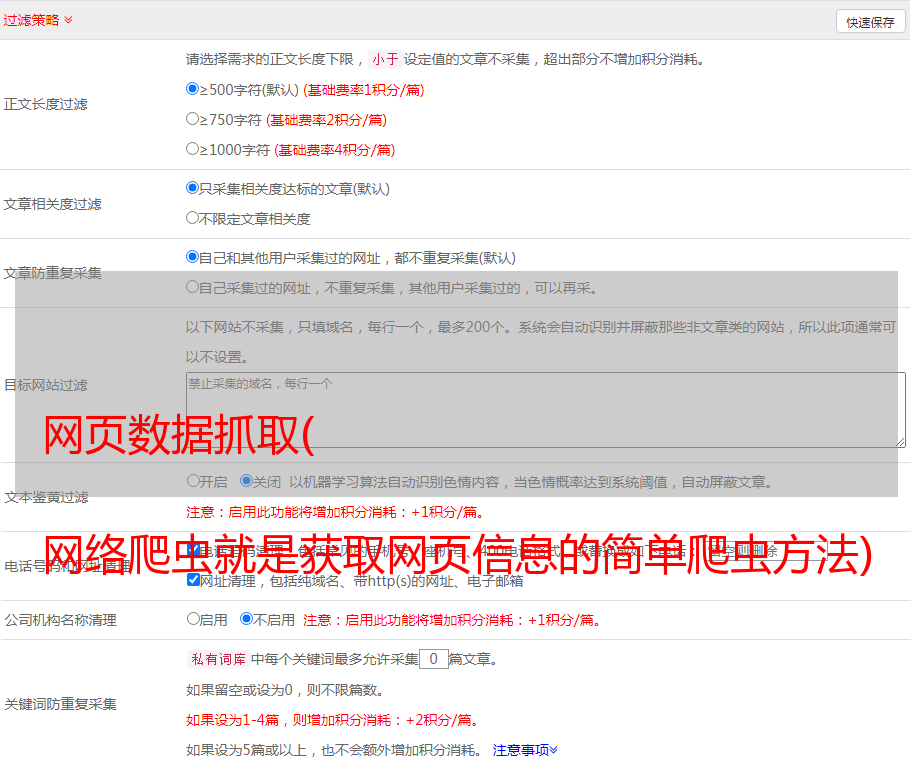Select 只采集相关度达标的文章 option
The width and height of the screenshot is (912, 768).
click(192, 188)
